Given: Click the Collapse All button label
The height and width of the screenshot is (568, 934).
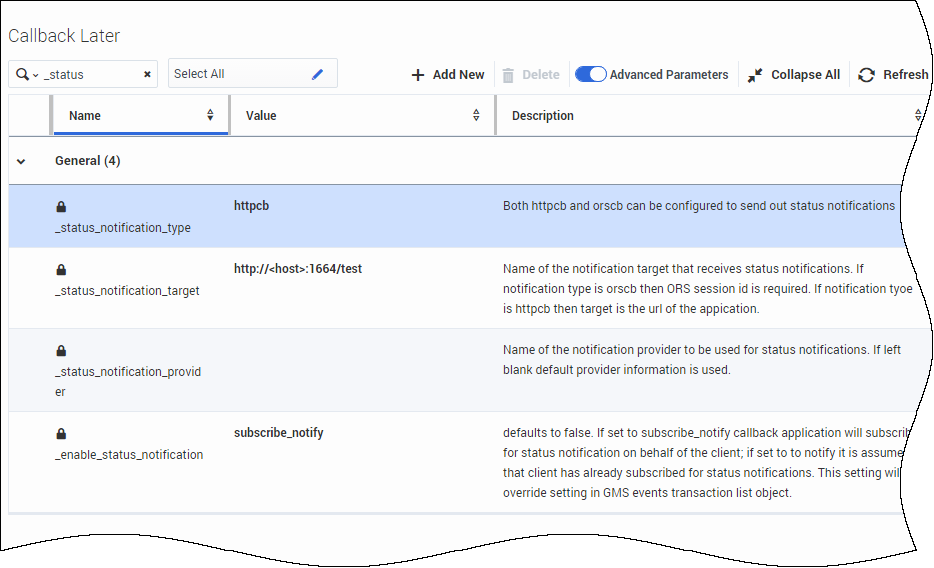Looking at the screenshot, I should 805,75.
